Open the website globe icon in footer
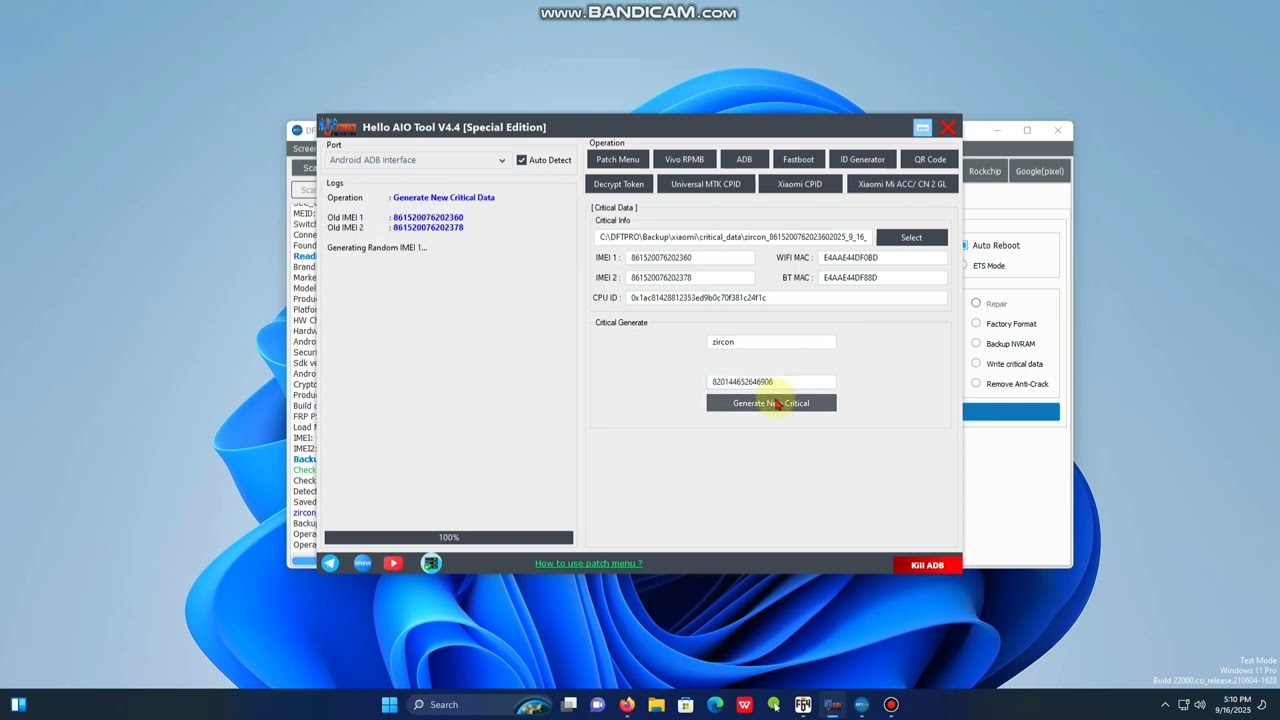Screen dimensions: 1280x720 [x=362, y=563]
